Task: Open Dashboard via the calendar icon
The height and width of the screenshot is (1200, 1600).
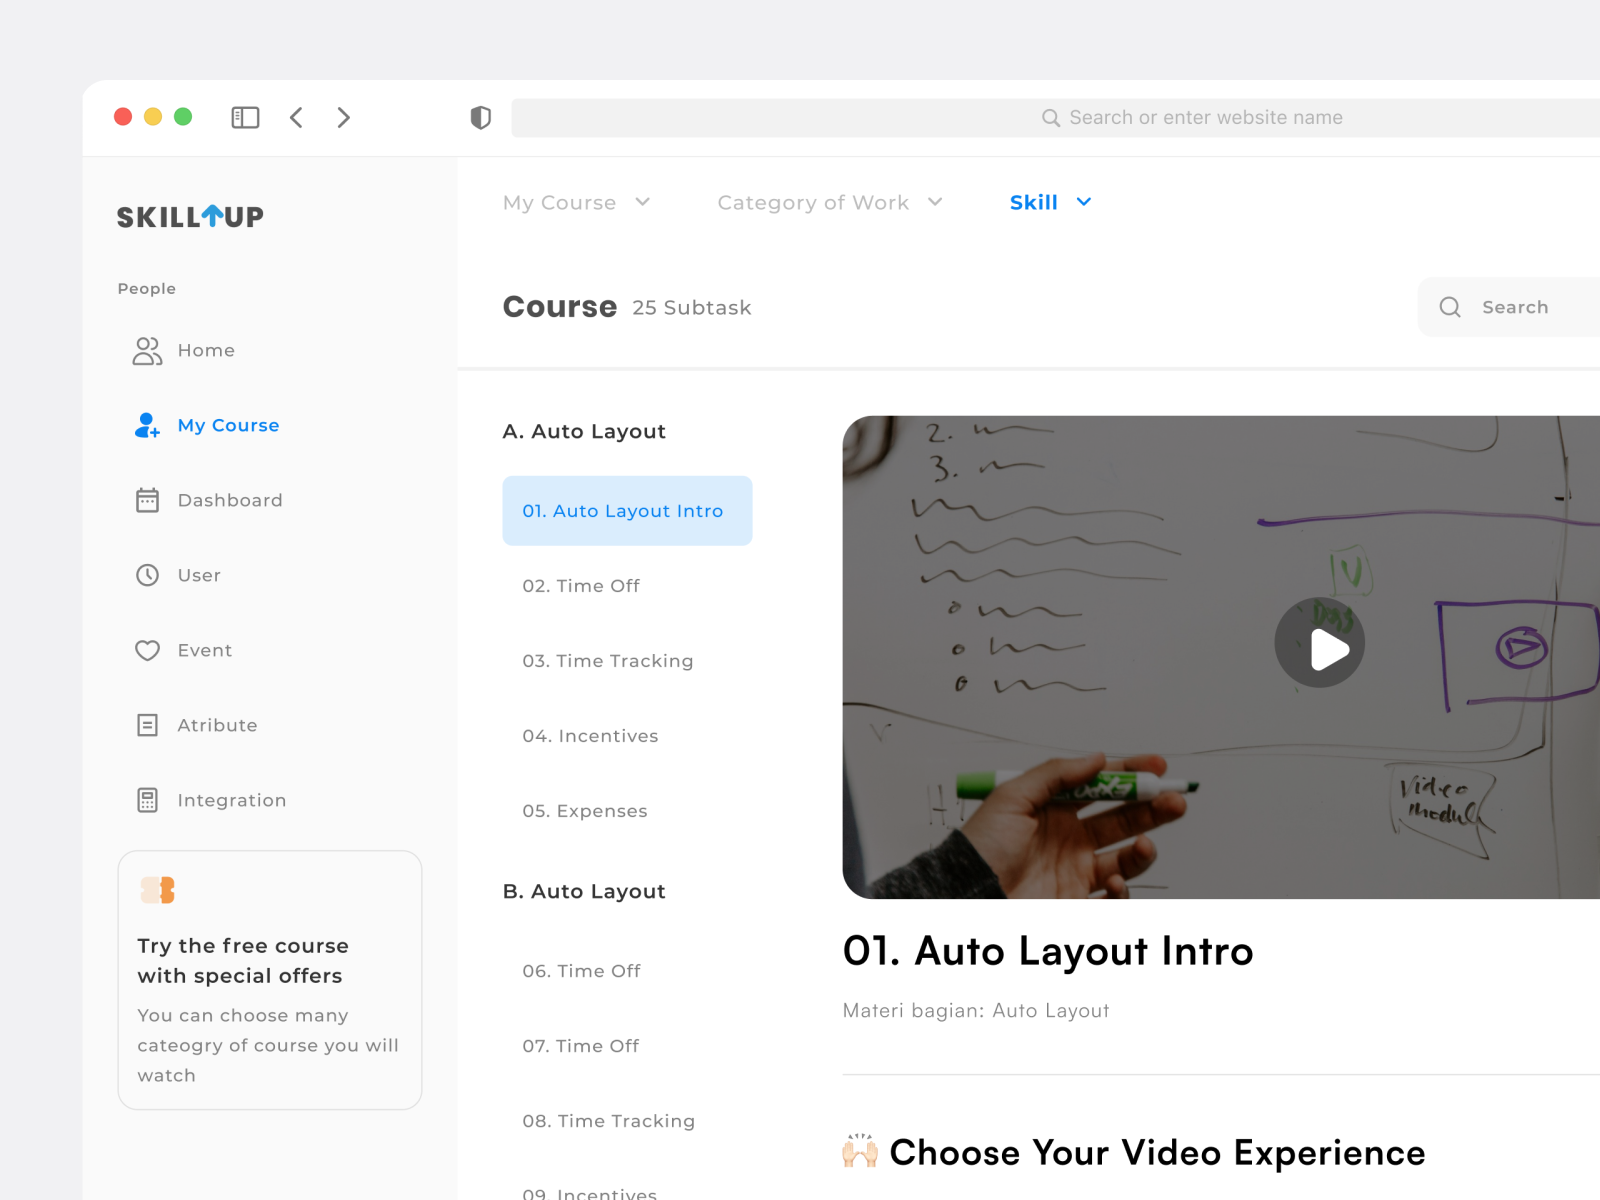Action: tap(147, 500)
